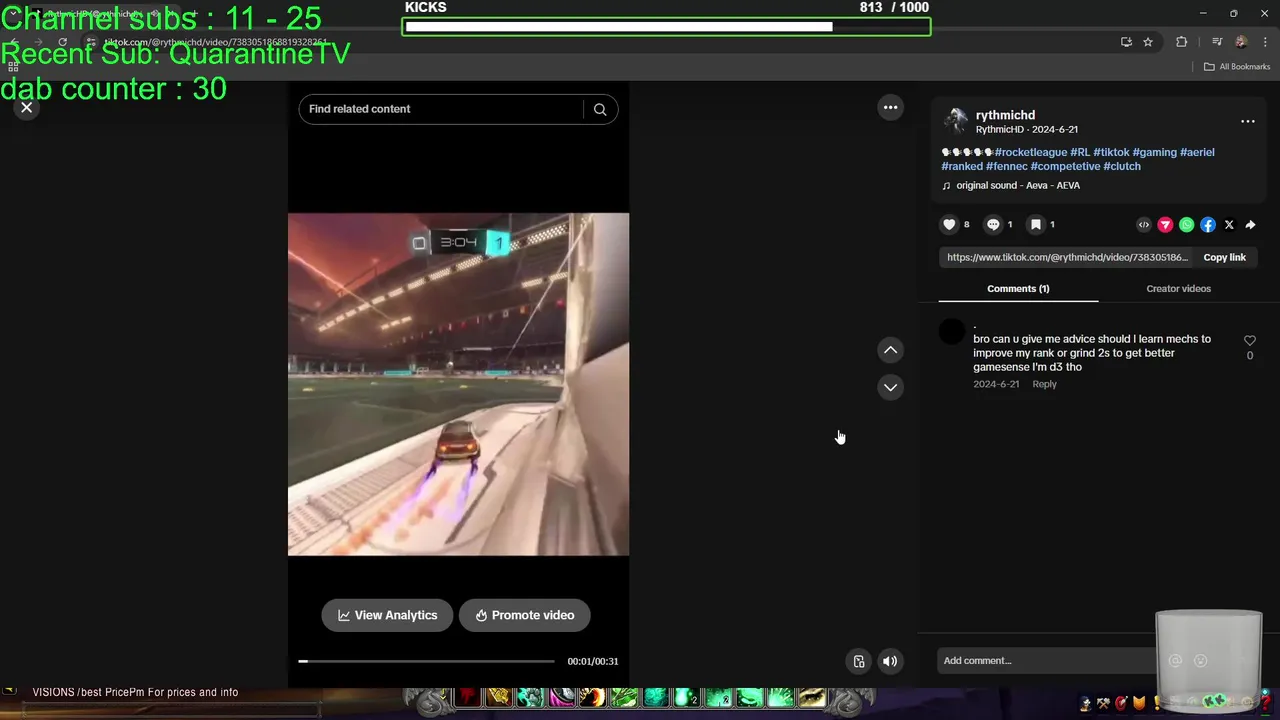Image resolution: width=1280 pixels, height=720 pixels.
Task: Share to Facebook icon
Action: [1208, 225]
